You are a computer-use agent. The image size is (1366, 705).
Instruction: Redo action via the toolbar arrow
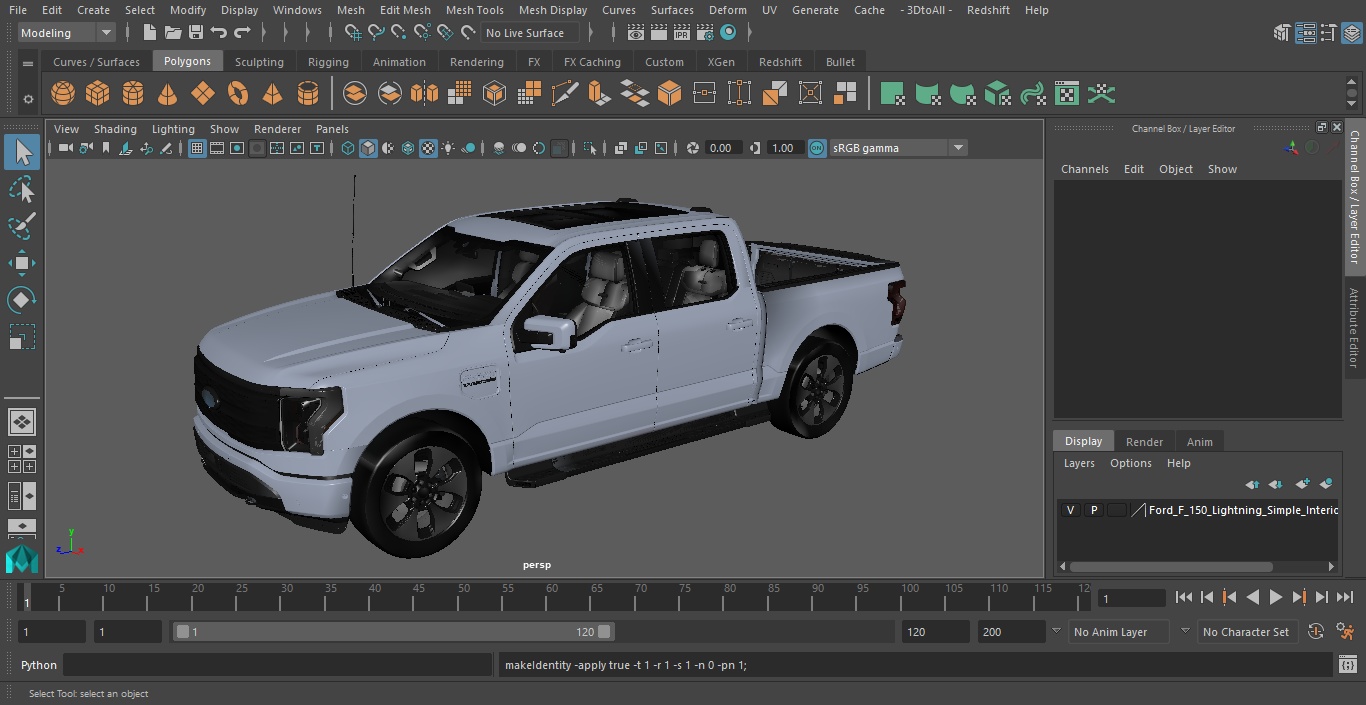coord(242,33)
